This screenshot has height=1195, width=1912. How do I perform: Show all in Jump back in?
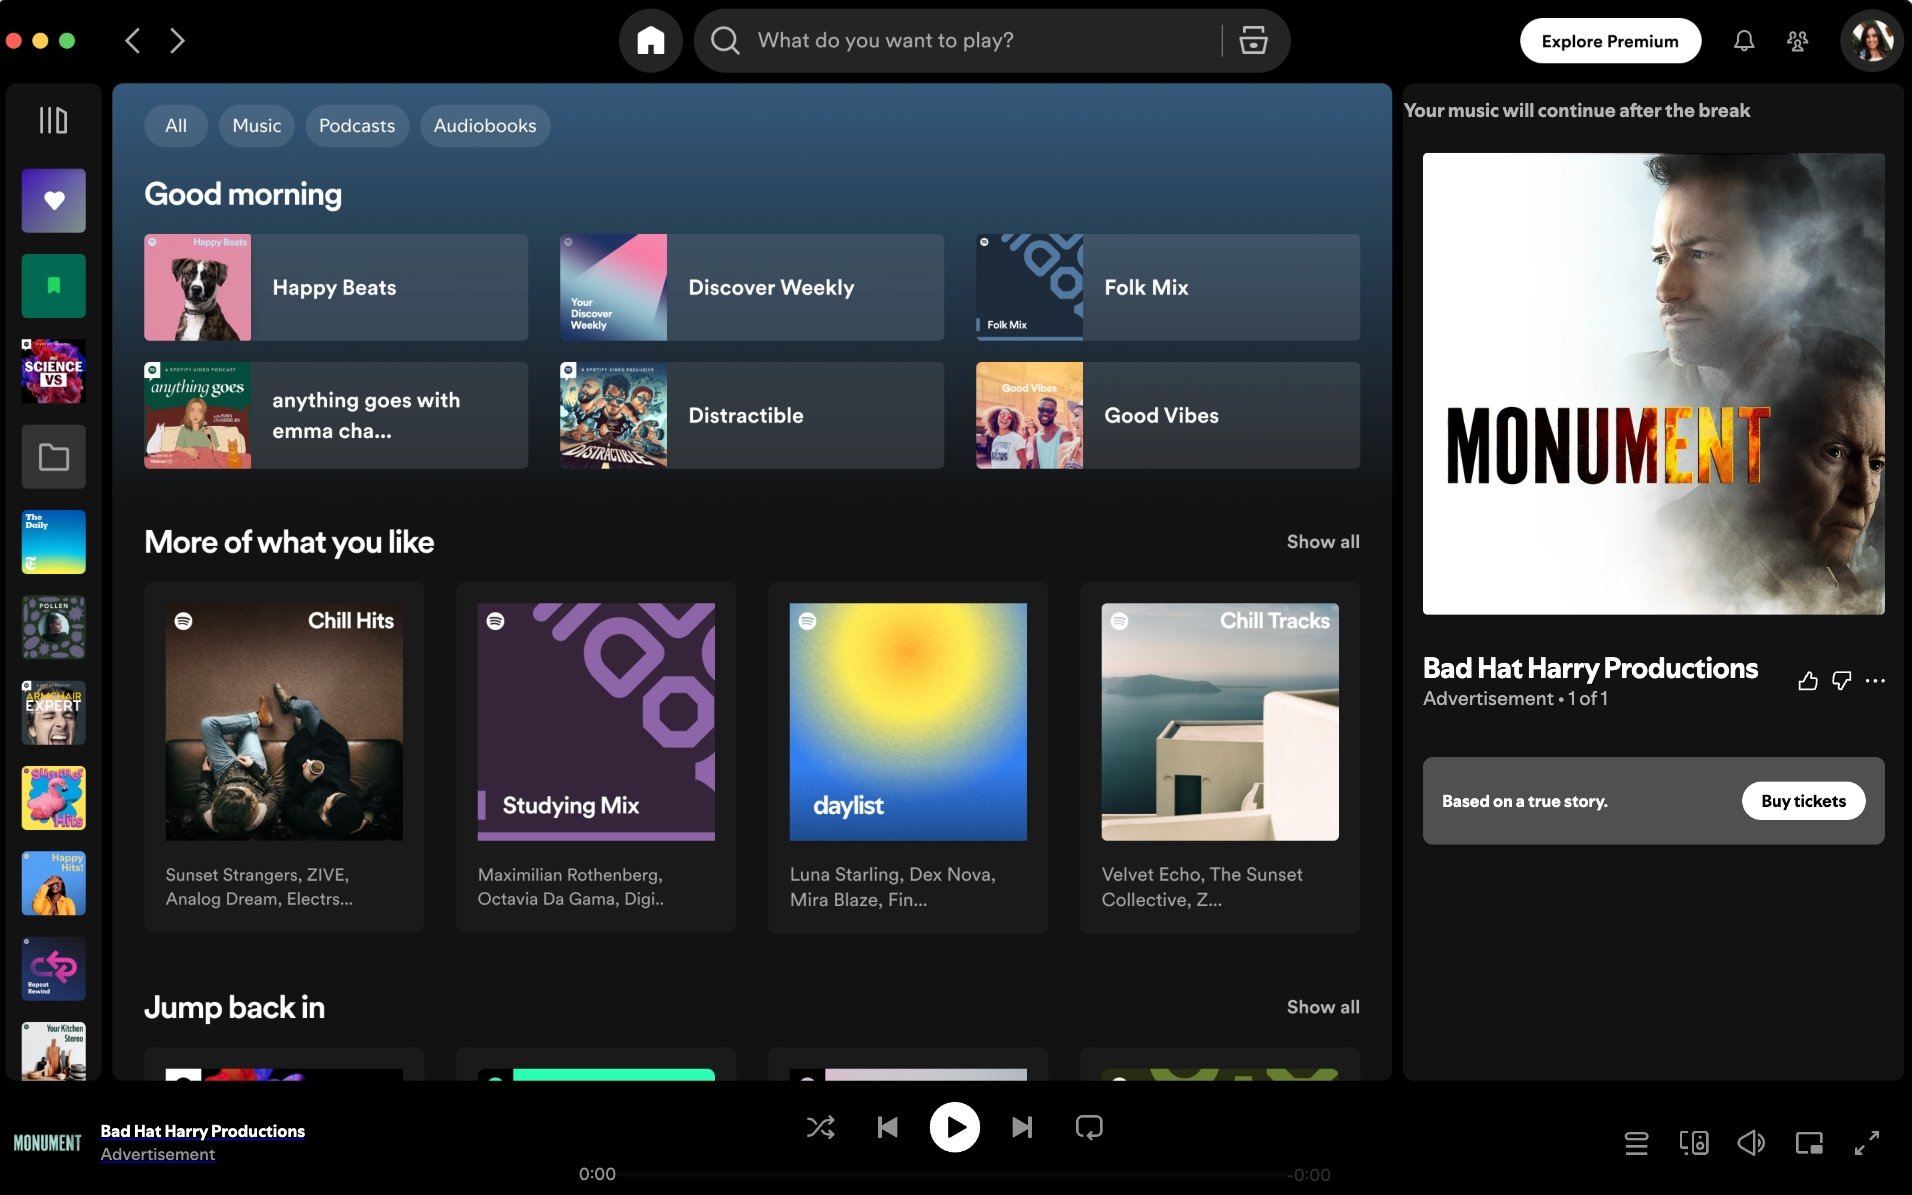coord(1322,1007)
